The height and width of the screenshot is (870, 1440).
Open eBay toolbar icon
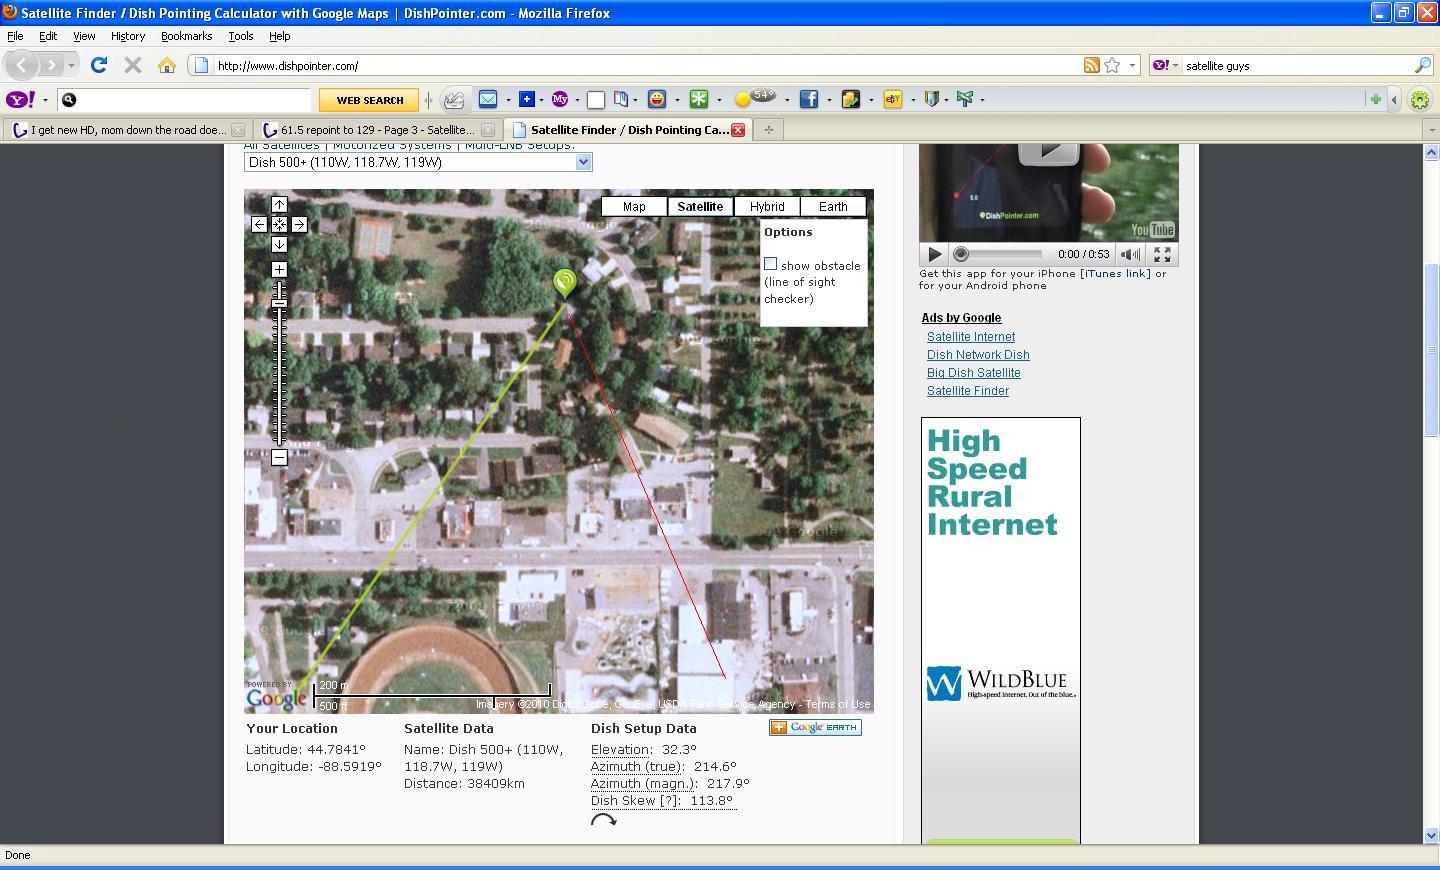click(x=893, y=99)
